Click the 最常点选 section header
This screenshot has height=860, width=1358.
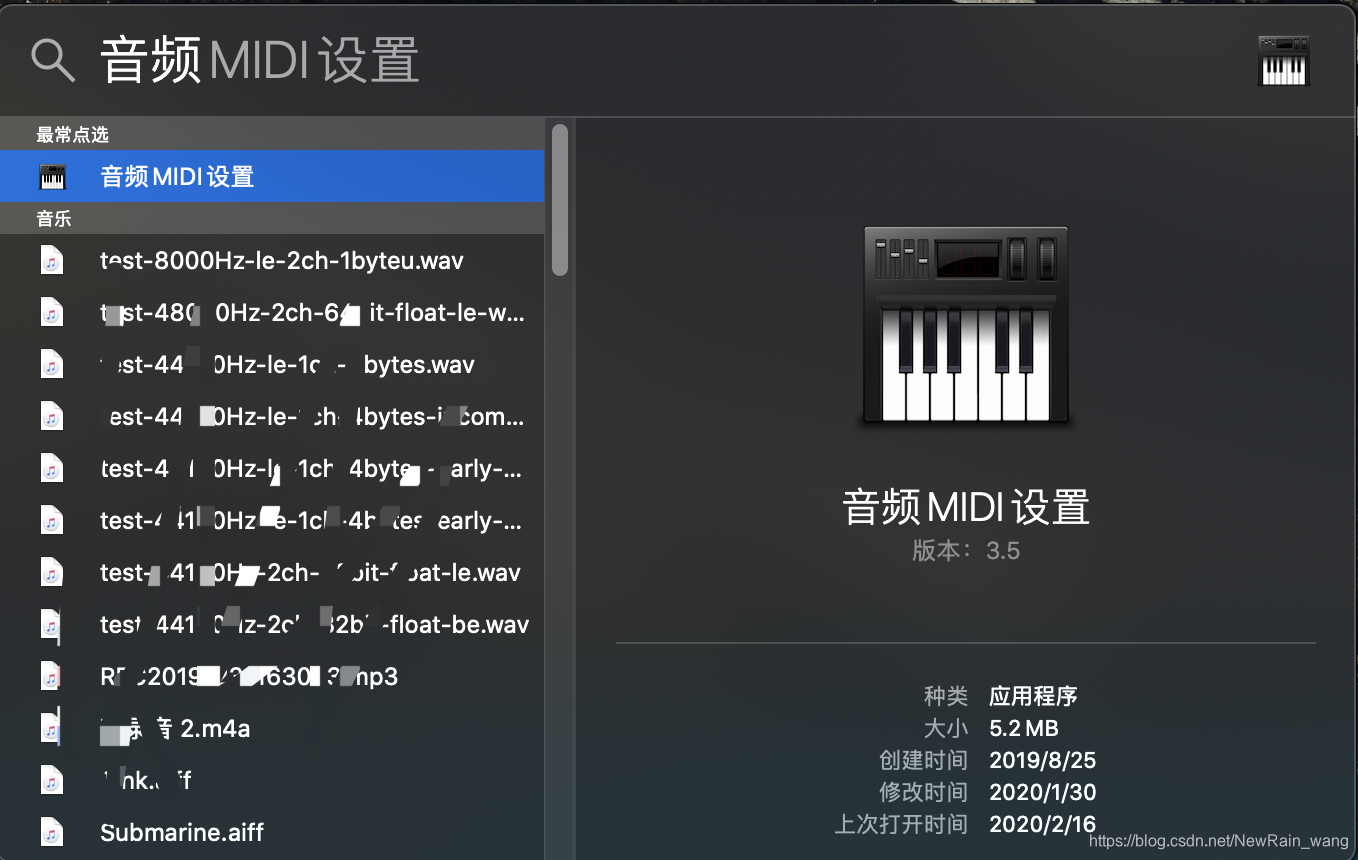(x=72, y=134)
